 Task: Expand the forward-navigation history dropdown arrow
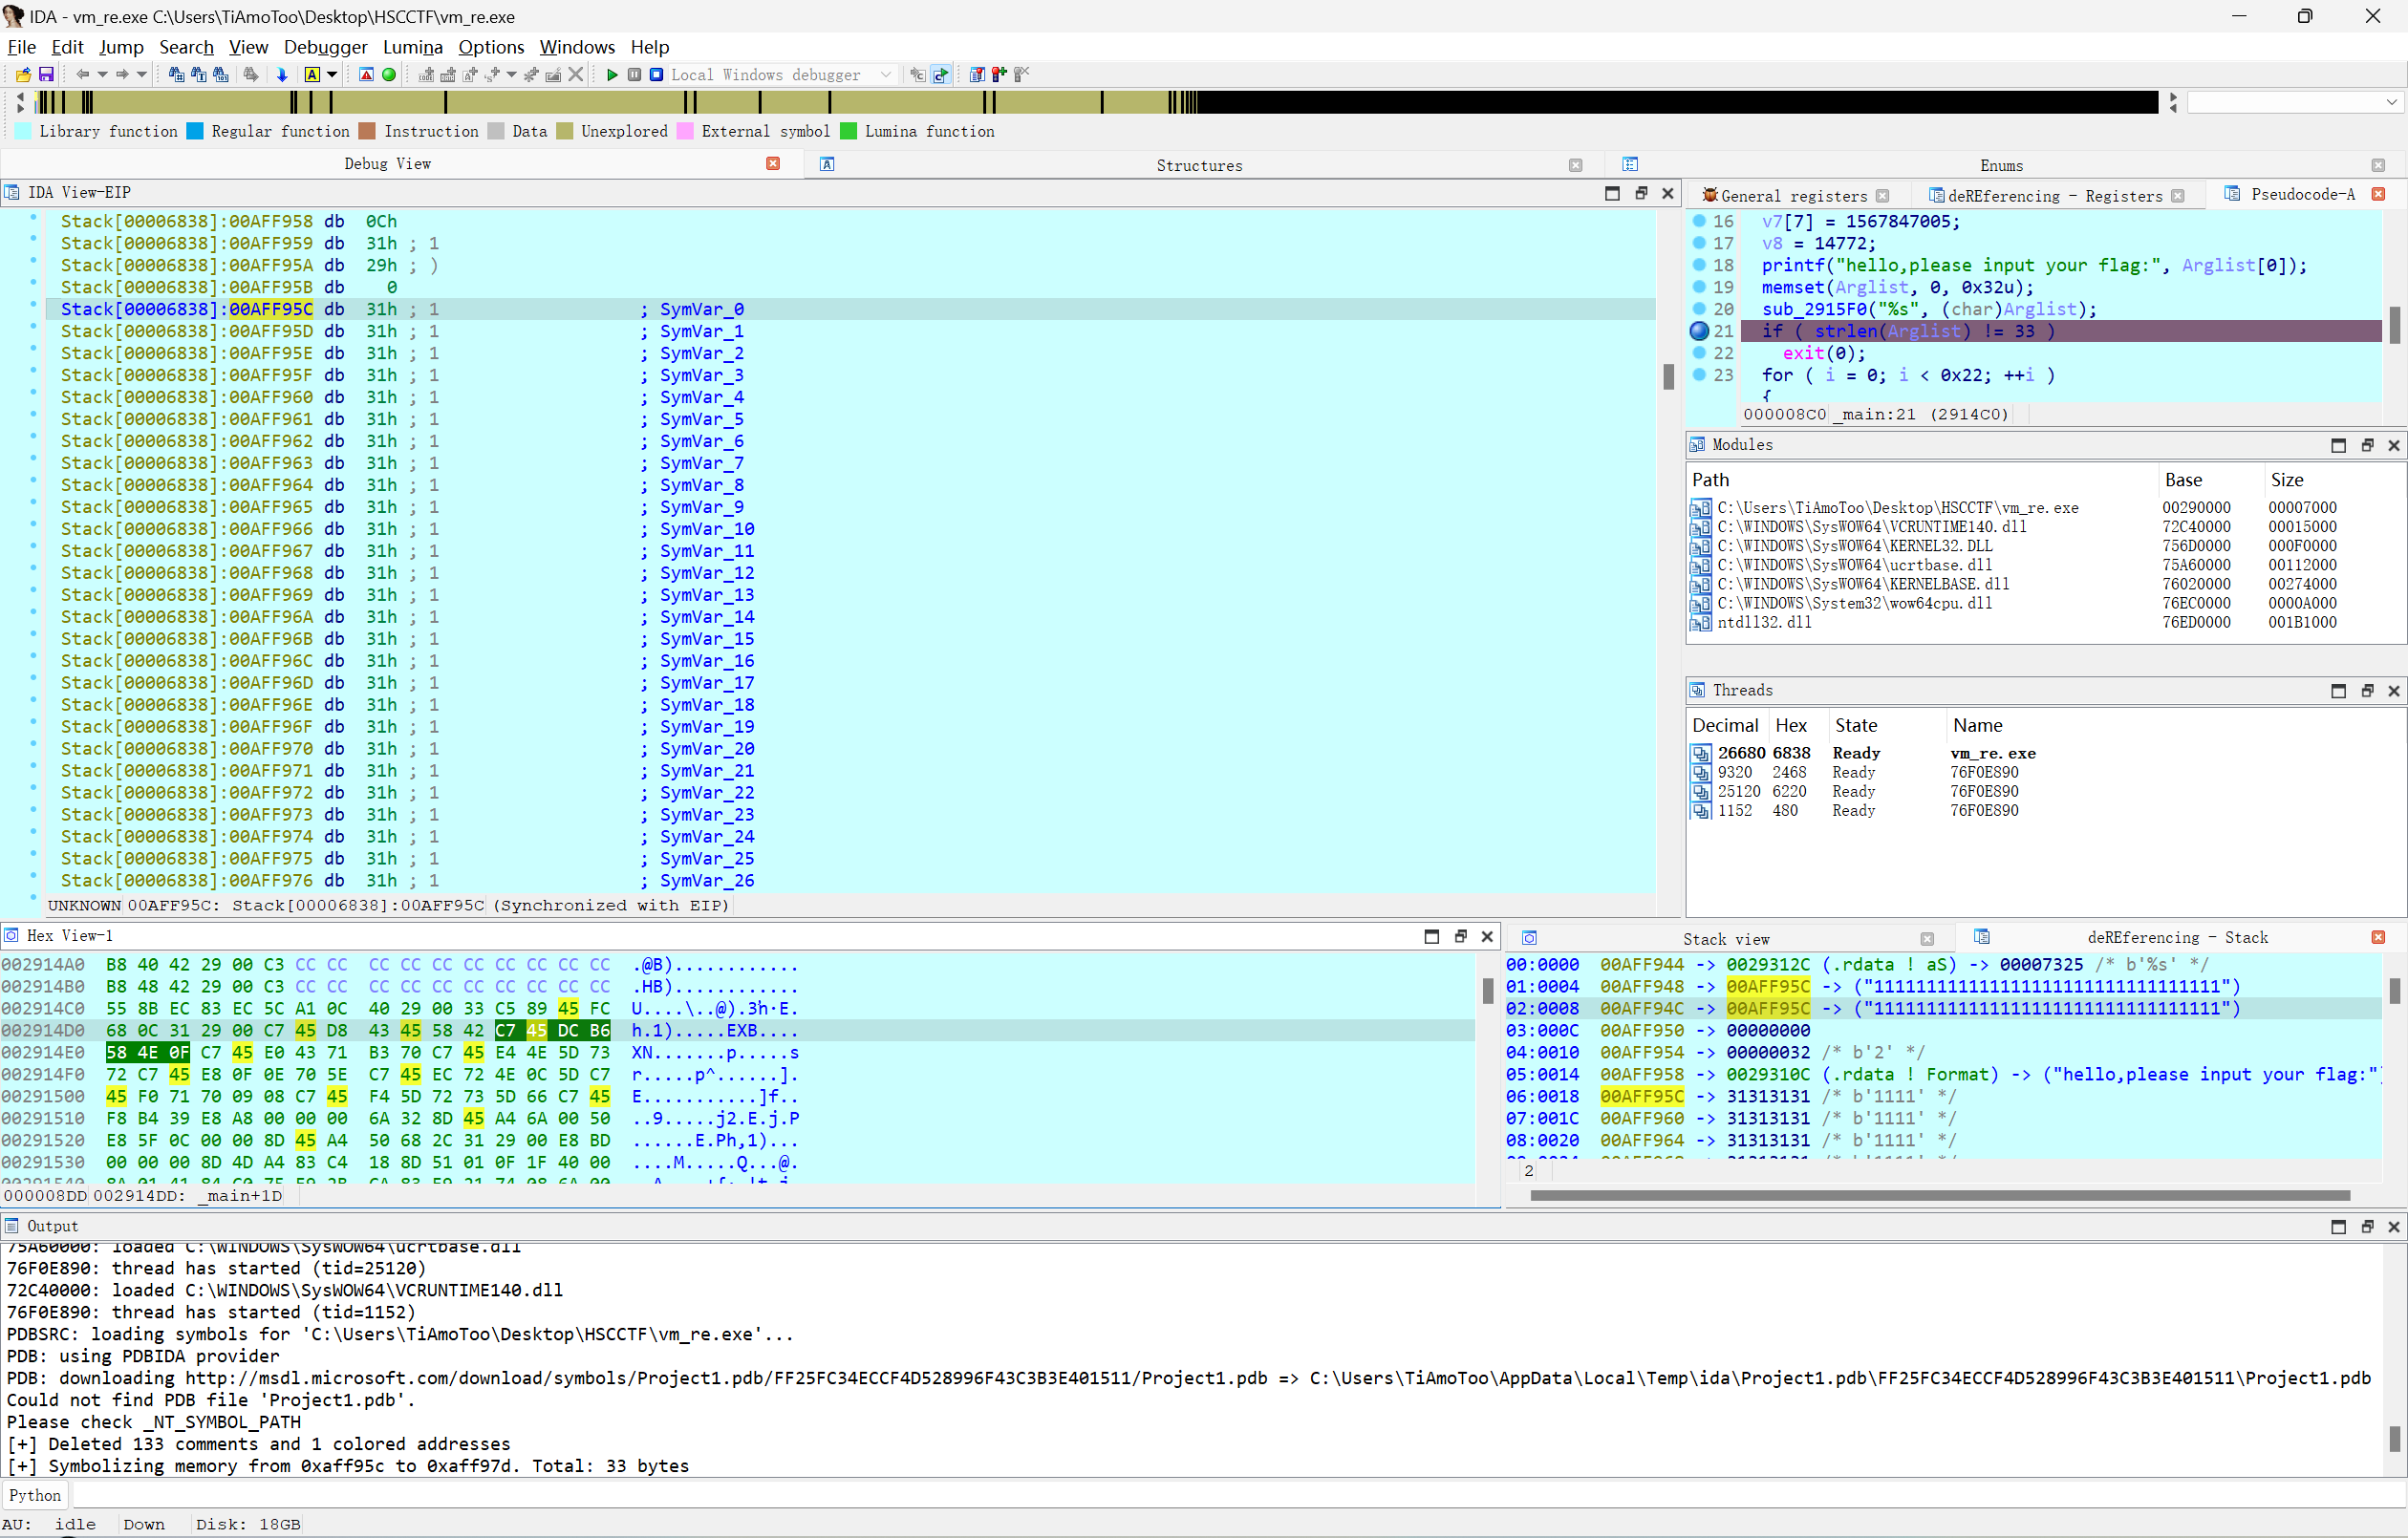point(142,75)
